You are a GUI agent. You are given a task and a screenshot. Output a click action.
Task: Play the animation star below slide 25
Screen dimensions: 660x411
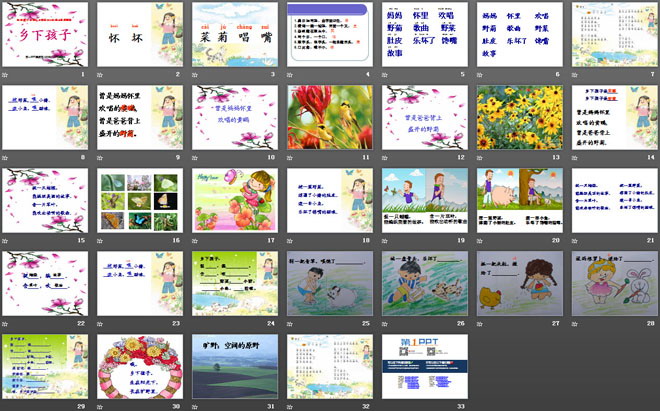291,324
